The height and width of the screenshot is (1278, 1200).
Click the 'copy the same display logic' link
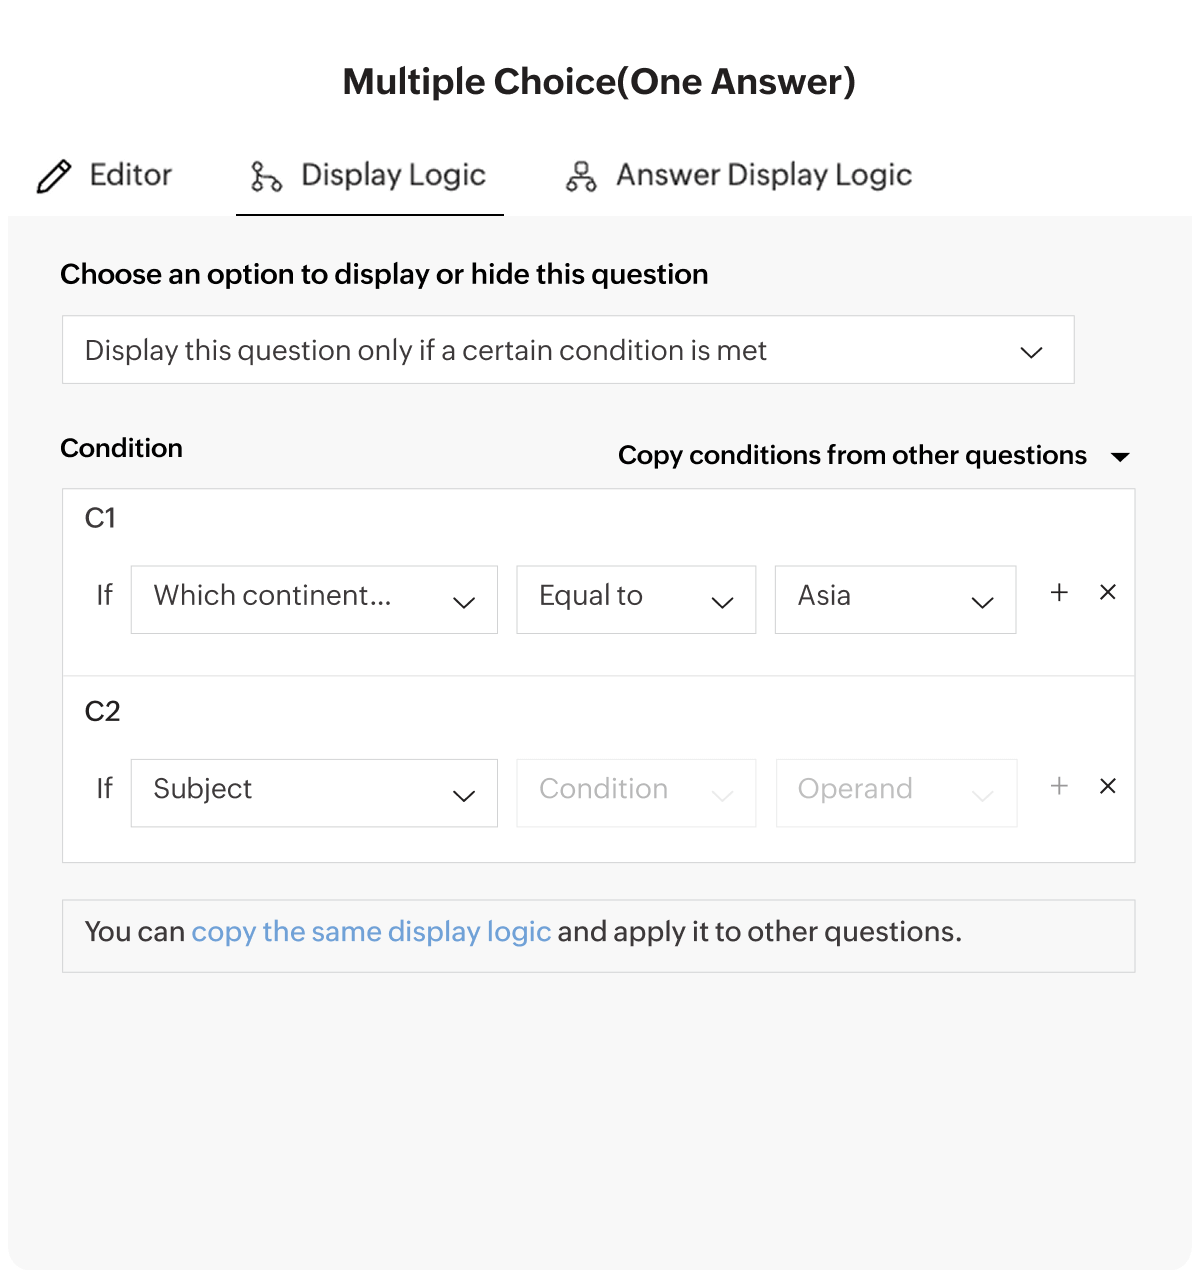[371, 931]
